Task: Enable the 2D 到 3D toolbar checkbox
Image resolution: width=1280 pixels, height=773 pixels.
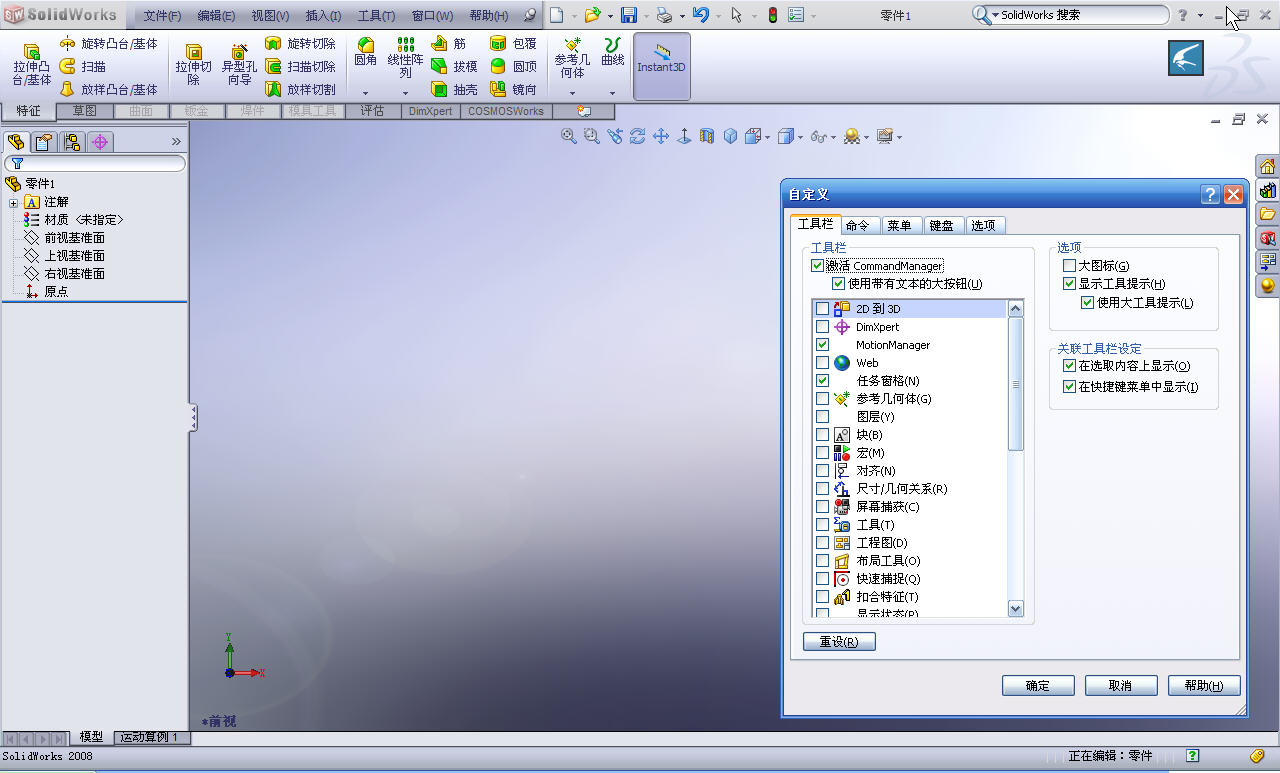Action: (822, 309)
